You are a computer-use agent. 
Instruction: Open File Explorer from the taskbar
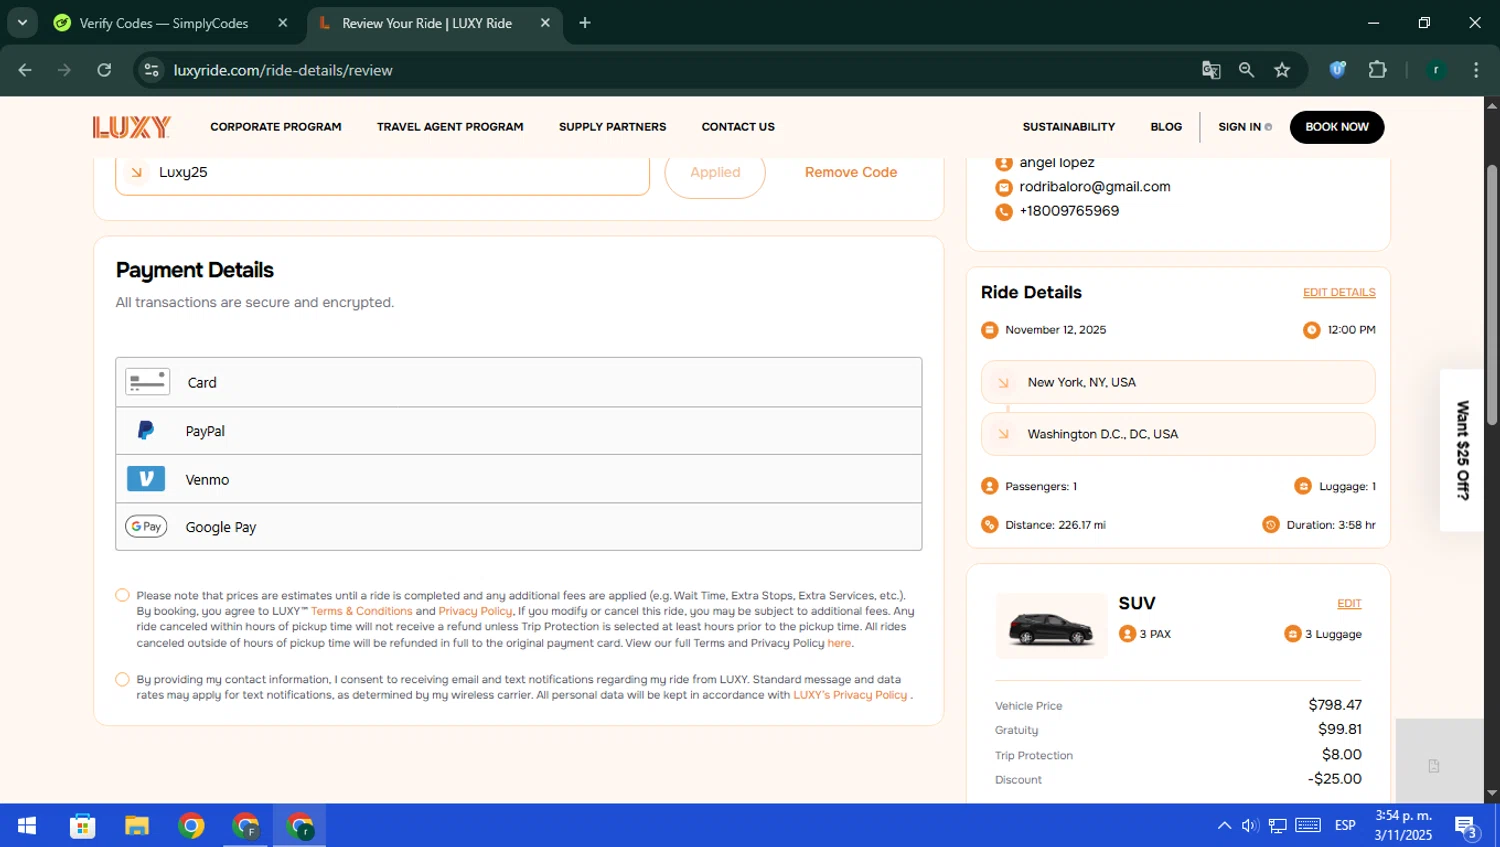(x=137, y=826)
